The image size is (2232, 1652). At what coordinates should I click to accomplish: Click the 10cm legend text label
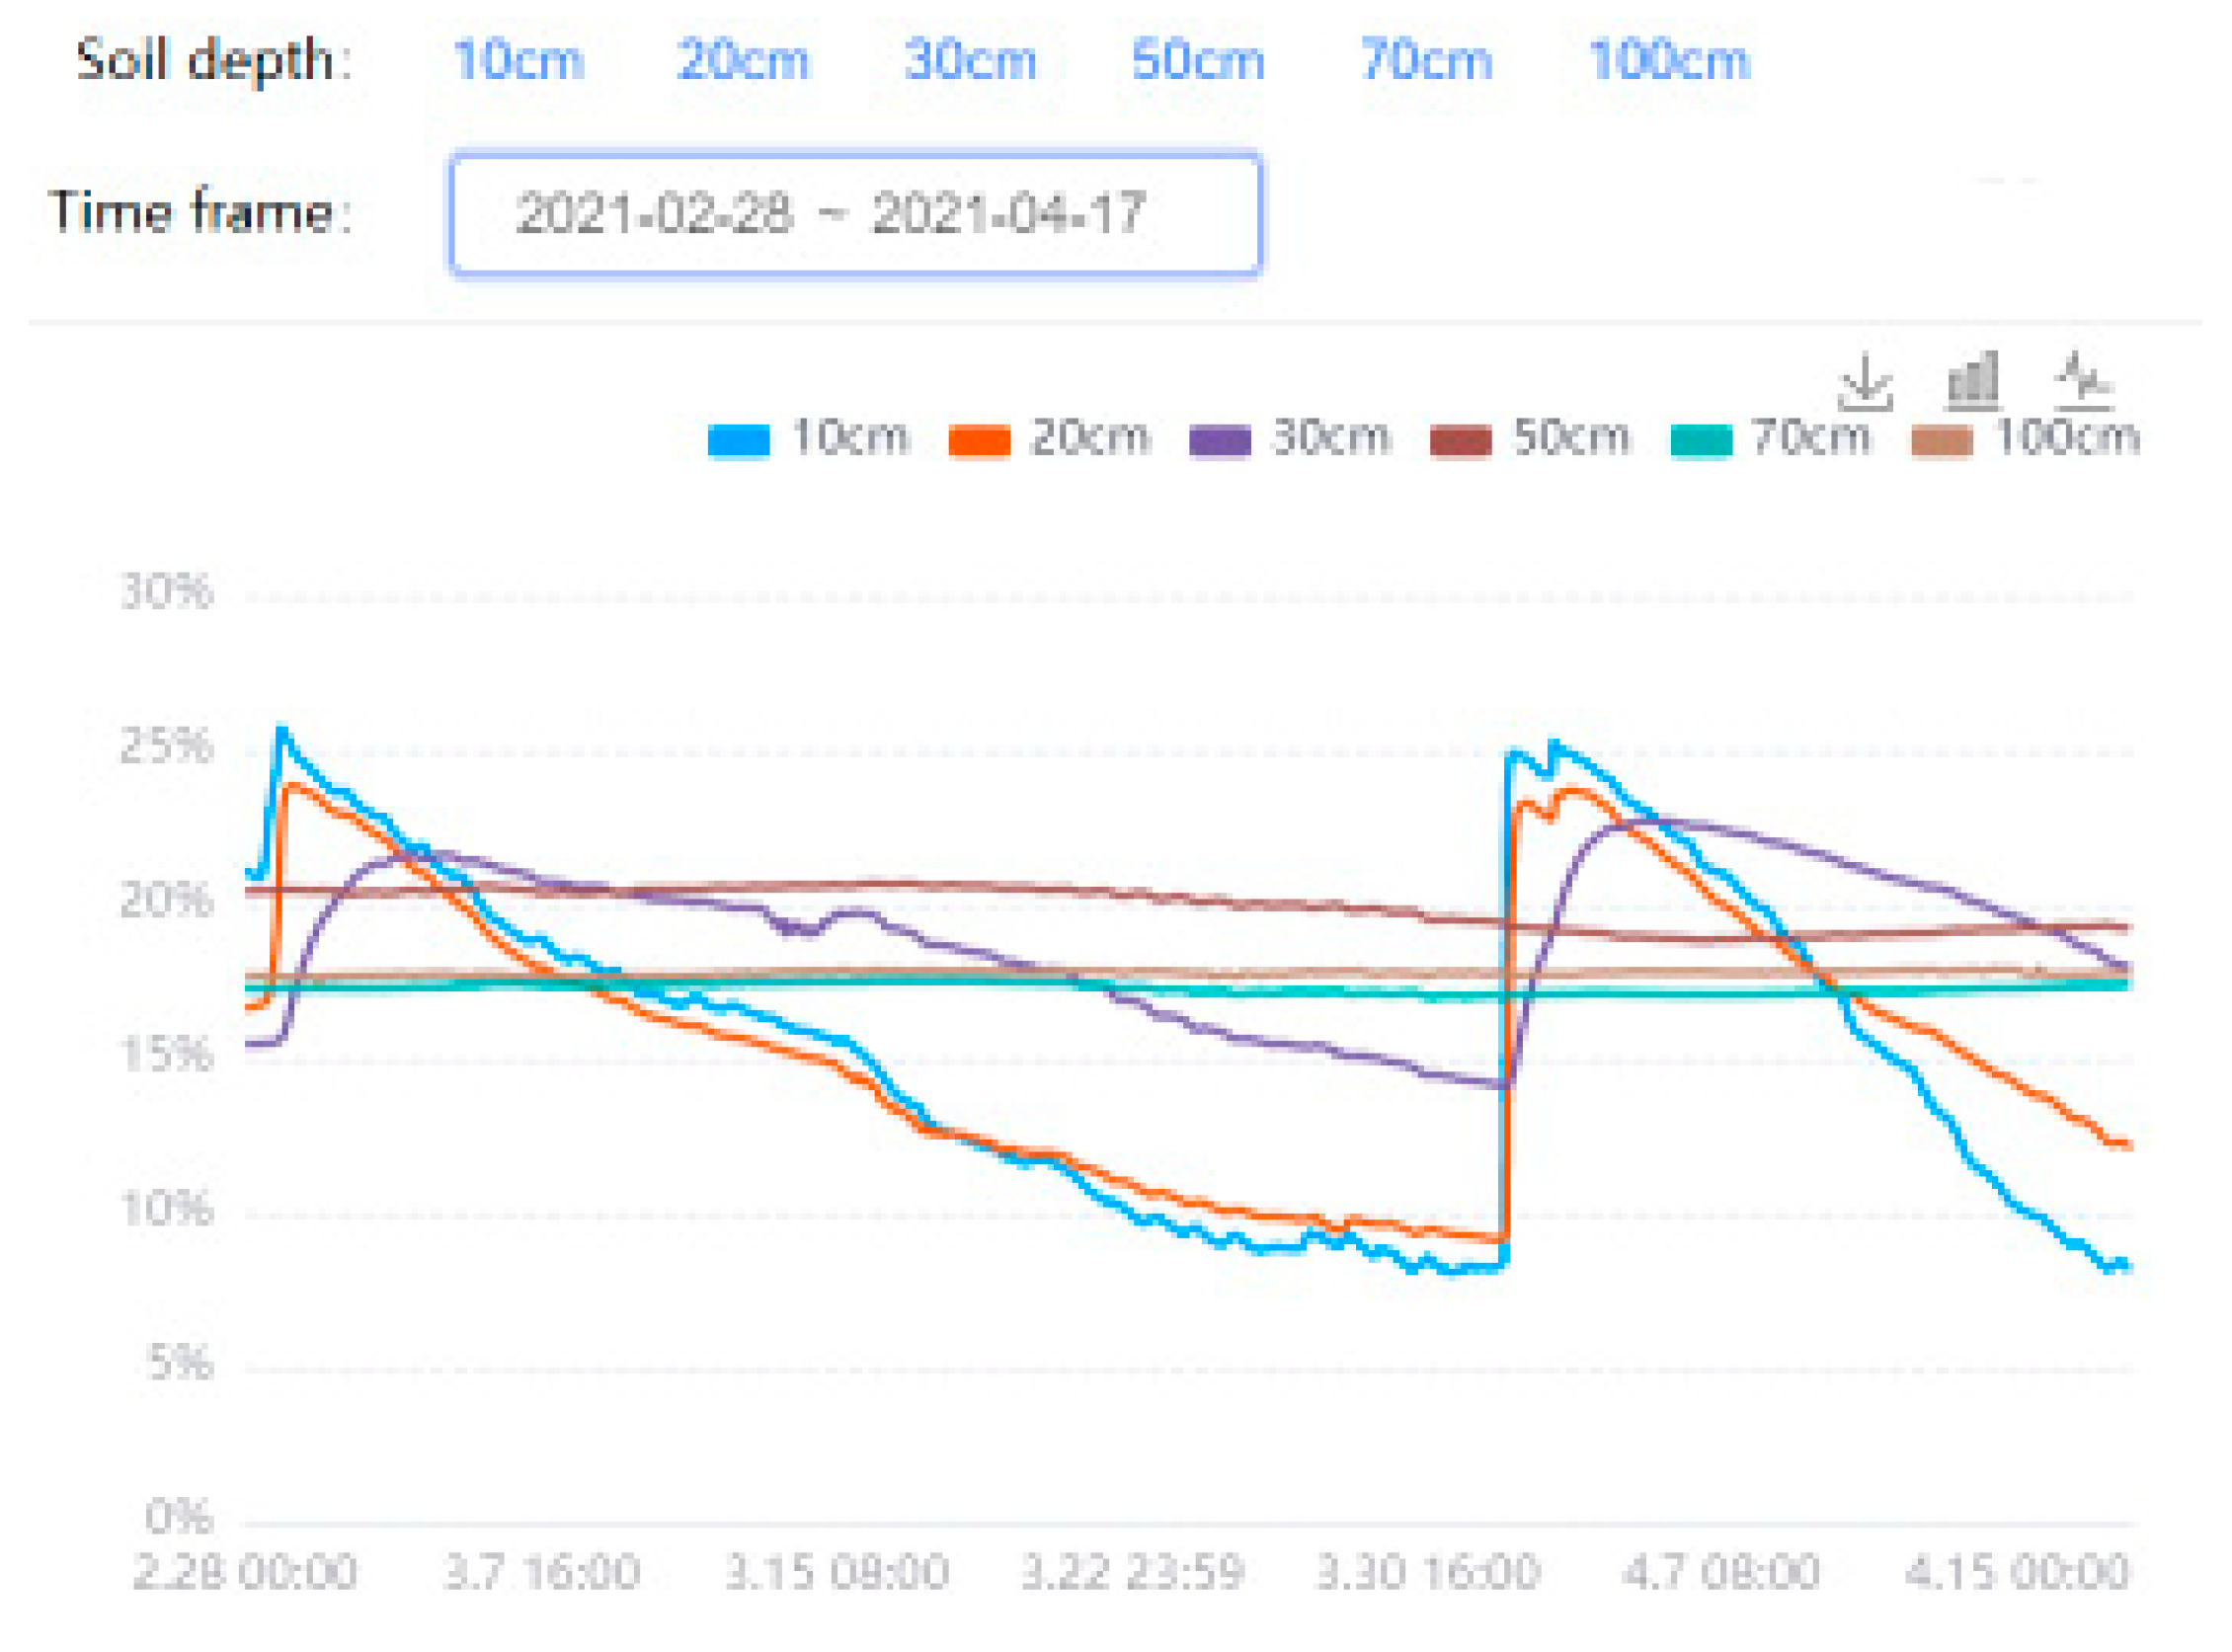850,438
